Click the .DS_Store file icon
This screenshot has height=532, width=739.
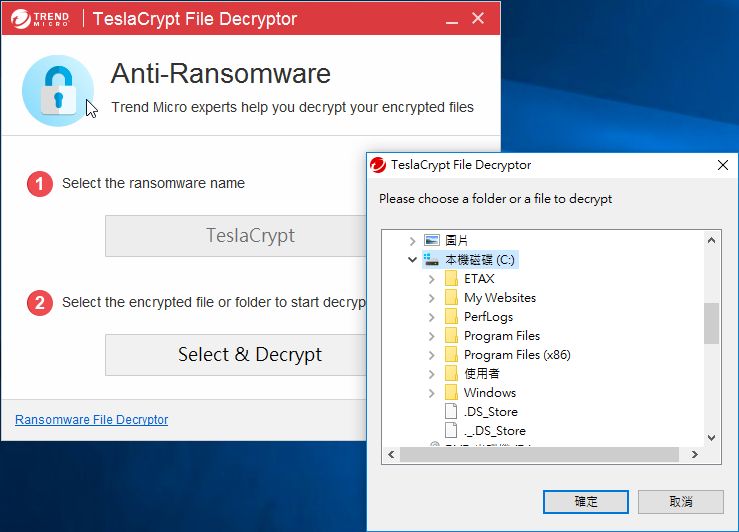(x=451, y=411)
